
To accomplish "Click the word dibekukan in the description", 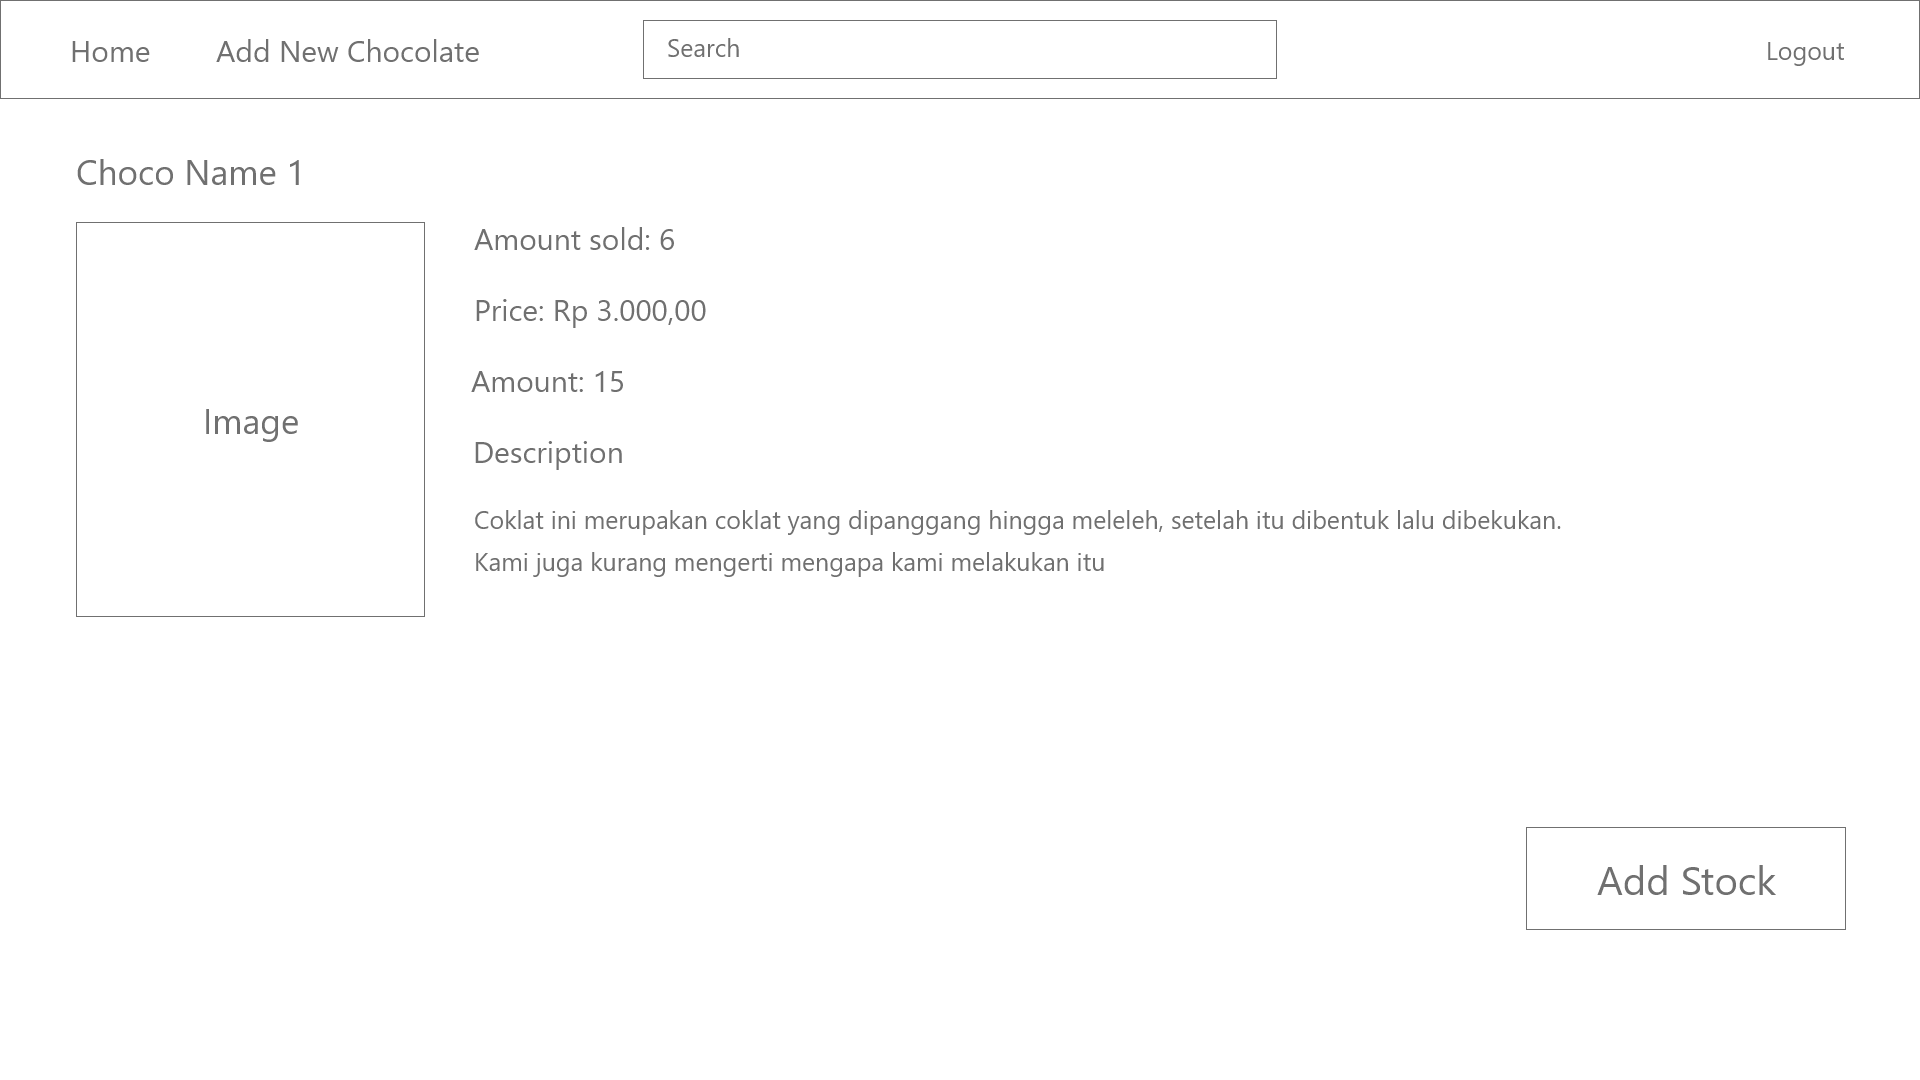I will [x=1500, y=520].
